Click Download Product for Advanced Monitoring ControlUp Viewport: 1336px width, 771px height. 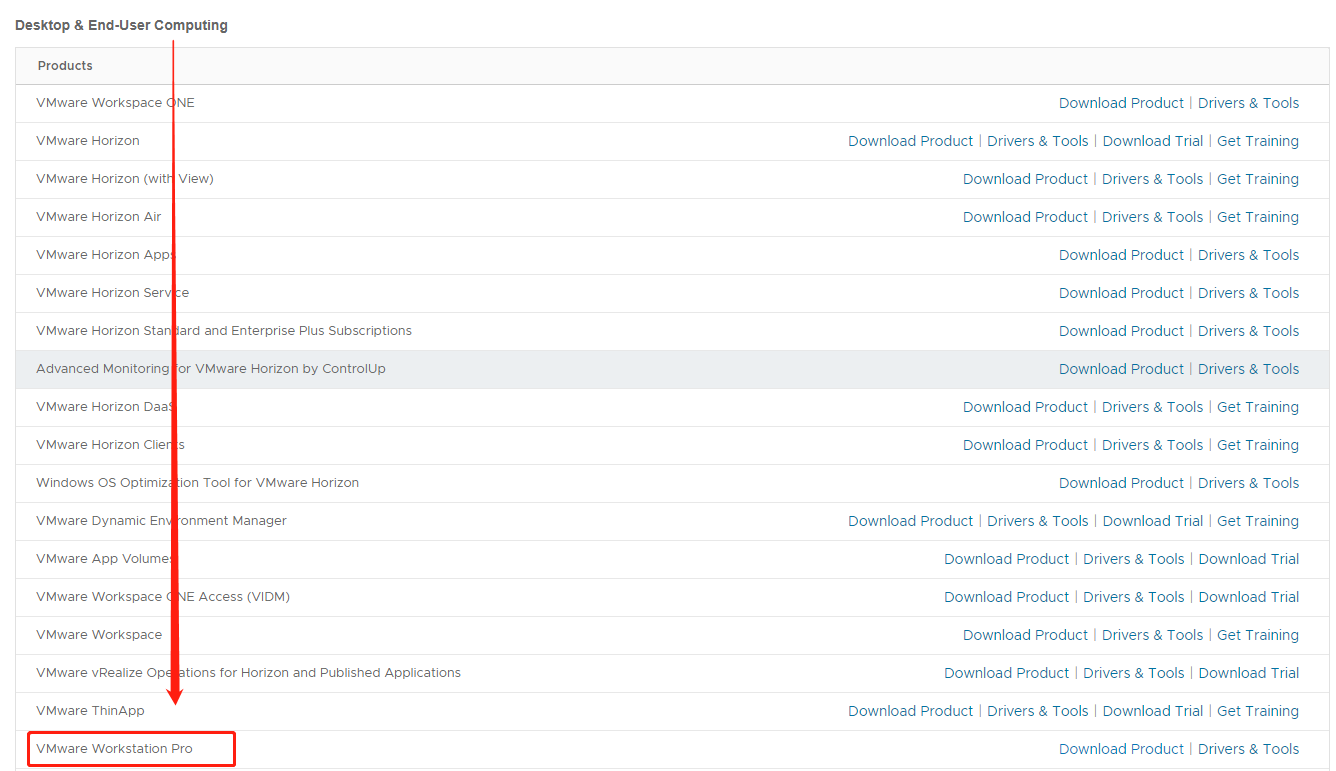pyautogui.click(x=1121, y=369)
